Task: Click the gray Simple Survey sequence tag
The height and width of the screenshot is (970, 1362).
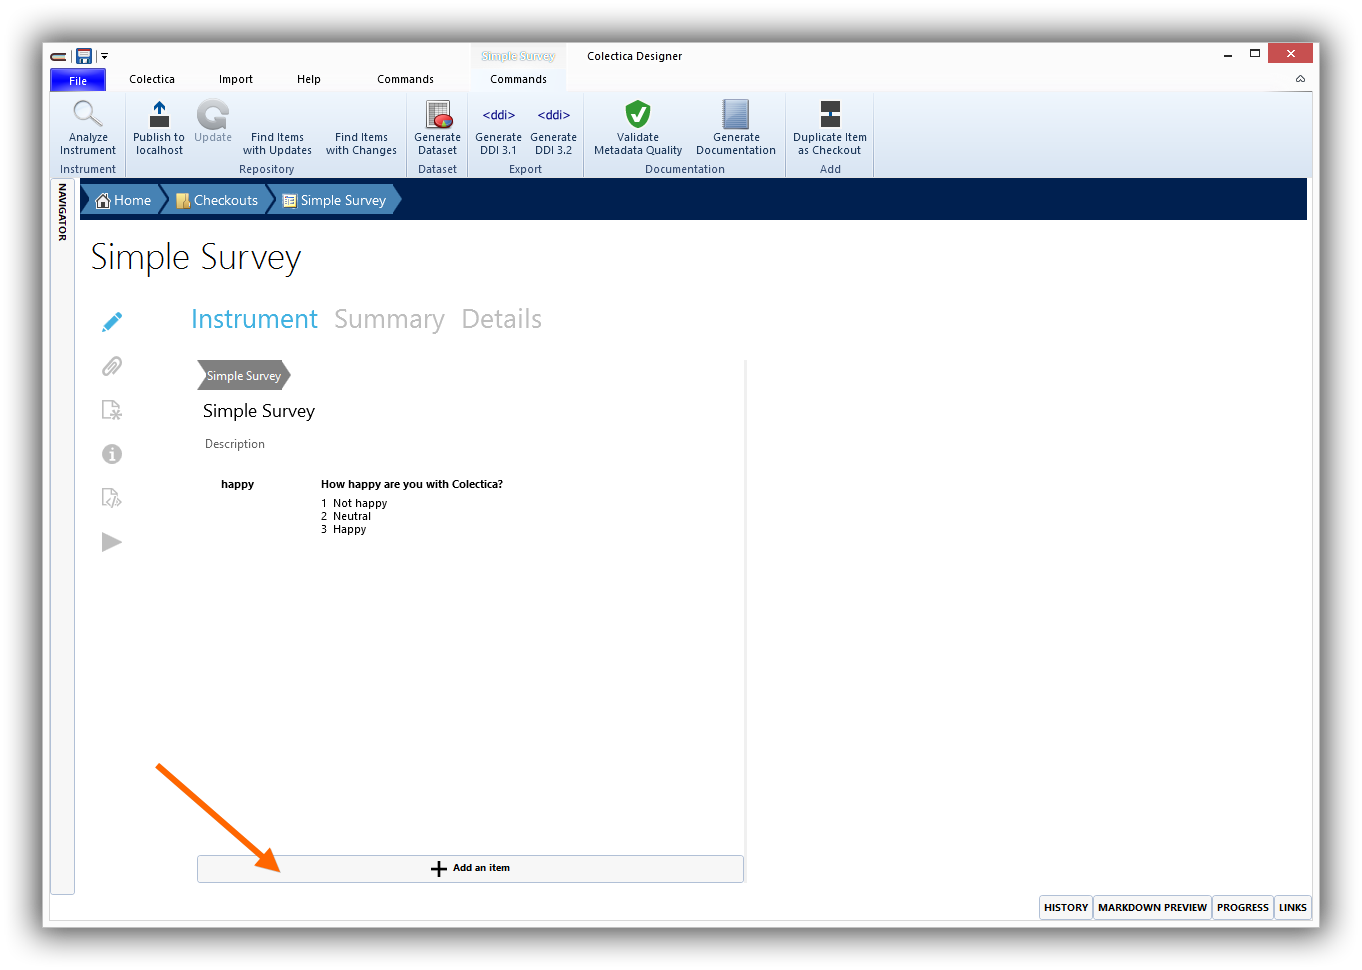Action: coord(244,375)
